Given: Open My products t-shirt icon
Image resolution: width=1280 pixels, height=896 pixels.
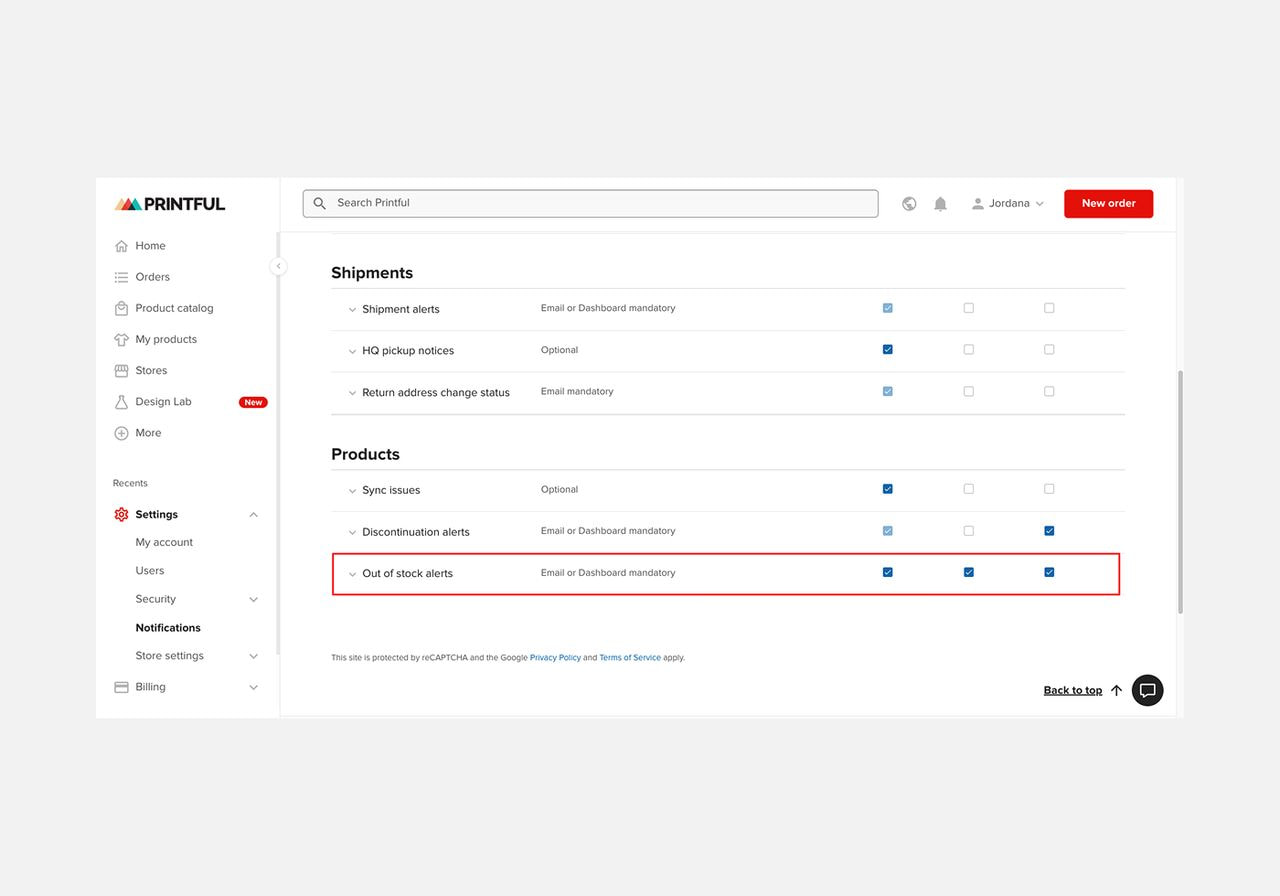Looking at the screenshot, I should click(121, 340).
